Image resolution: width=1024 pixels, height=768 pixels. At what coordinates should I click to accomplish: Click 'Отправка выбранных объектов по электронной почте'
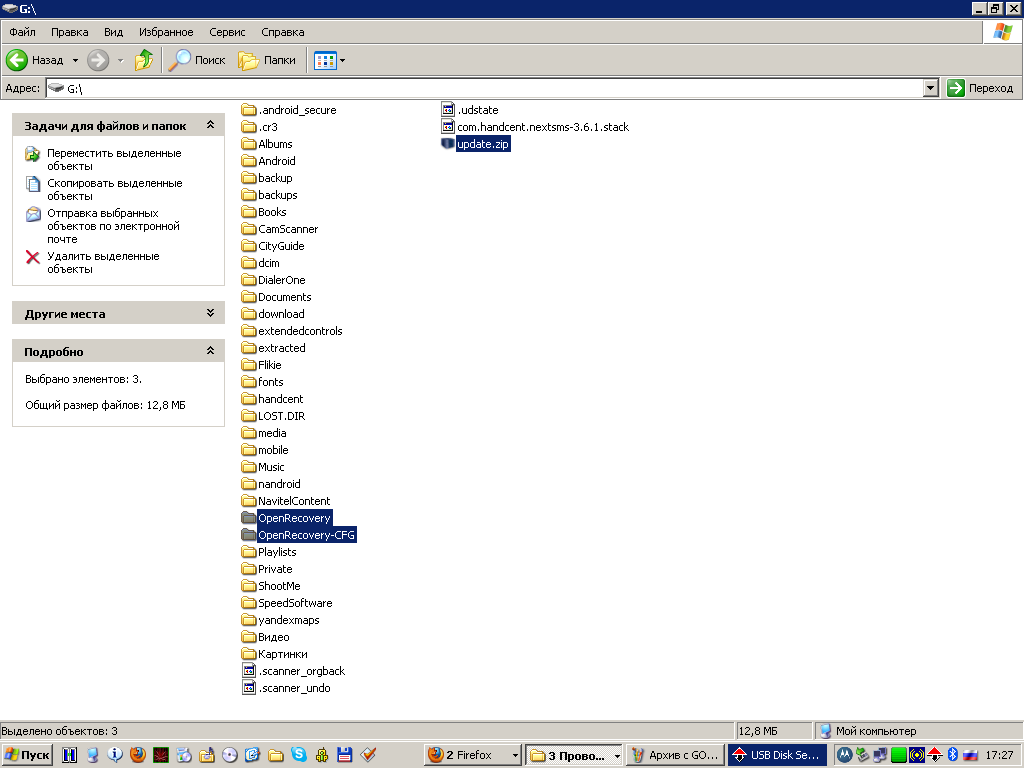113,226
